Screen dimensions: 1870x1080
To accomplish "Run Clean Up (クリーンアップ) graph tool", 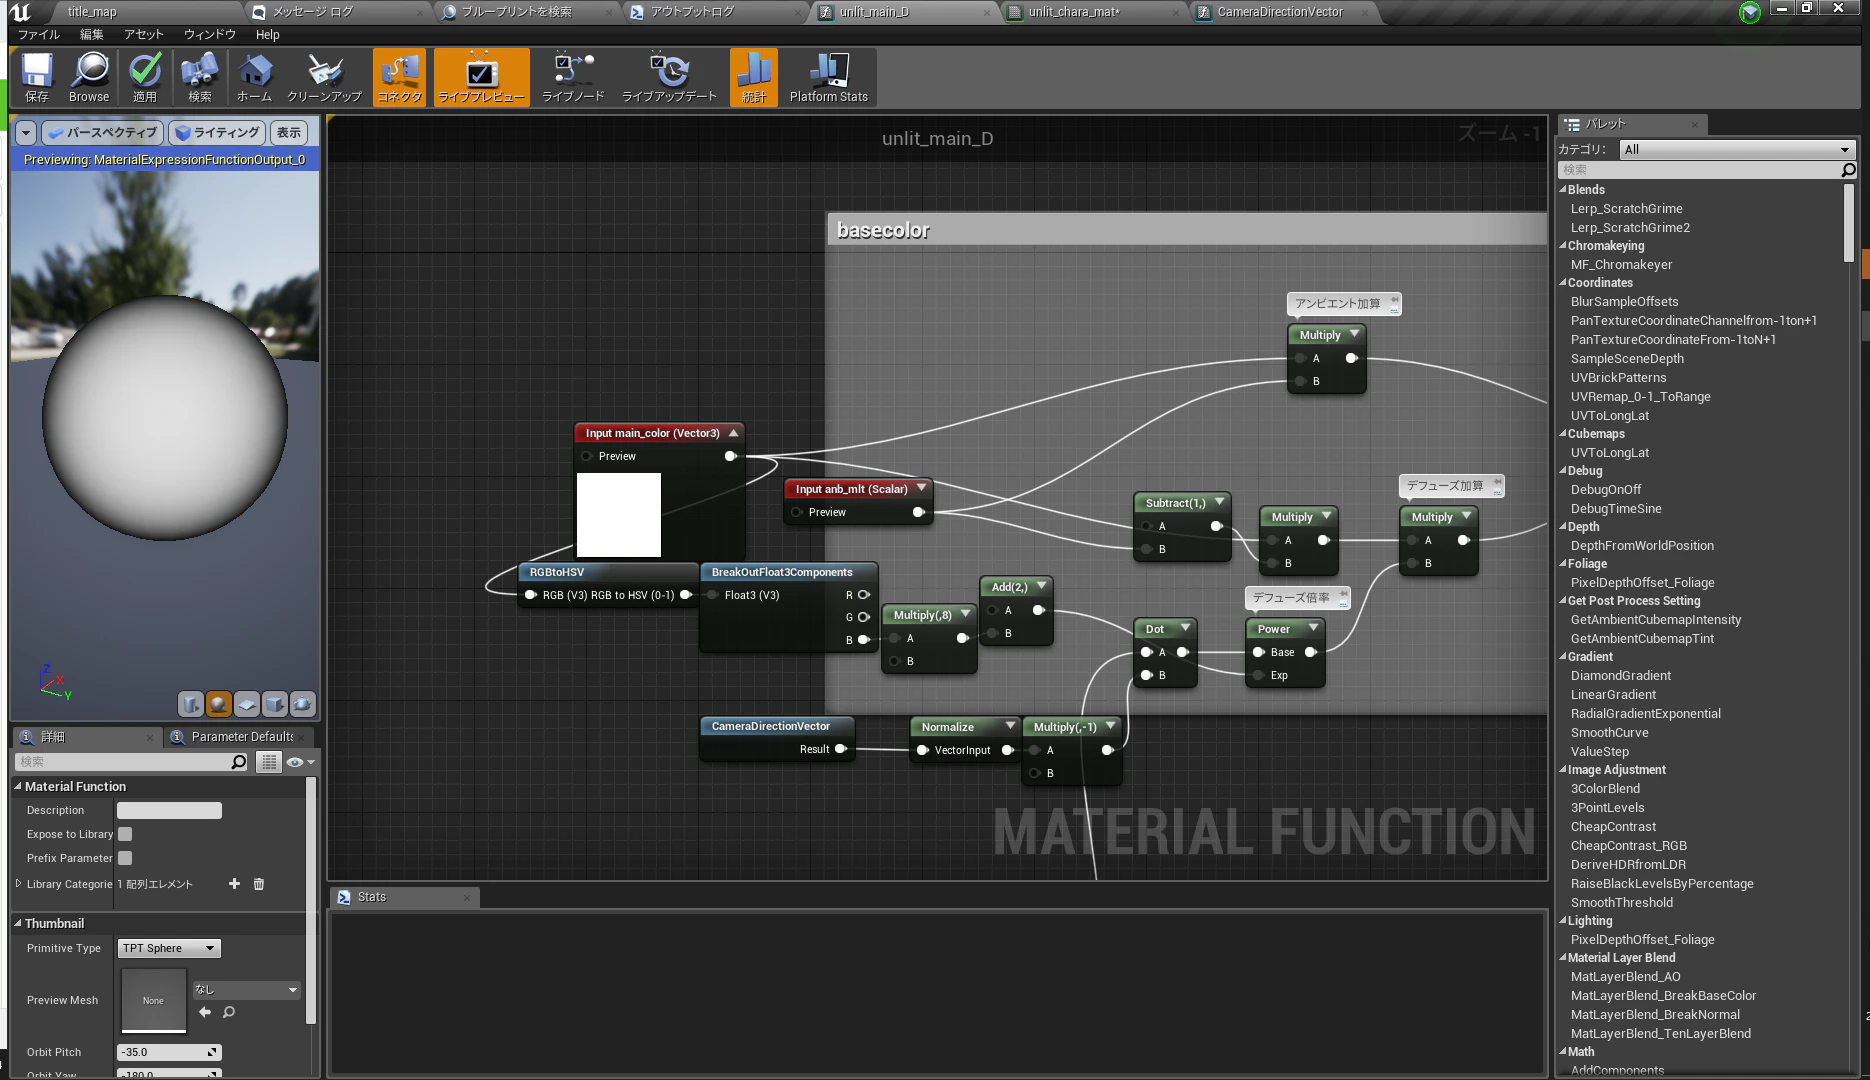I will click(x=324, y=77).
